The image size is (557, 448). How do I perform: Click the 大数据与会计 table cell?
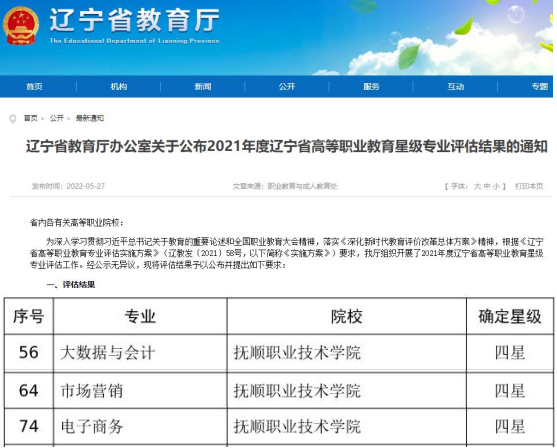(140, 353)
